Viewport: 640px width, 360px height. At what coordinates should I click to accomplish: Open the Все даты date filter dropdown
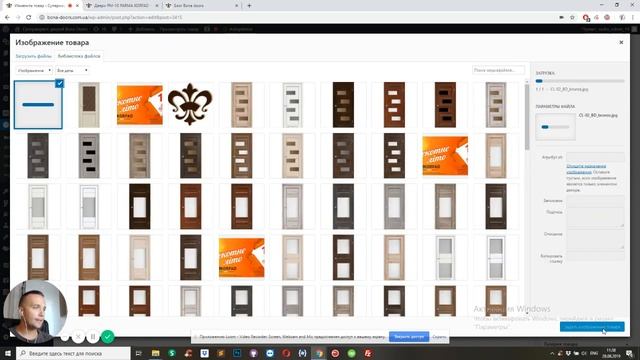(x=72, y=71)
